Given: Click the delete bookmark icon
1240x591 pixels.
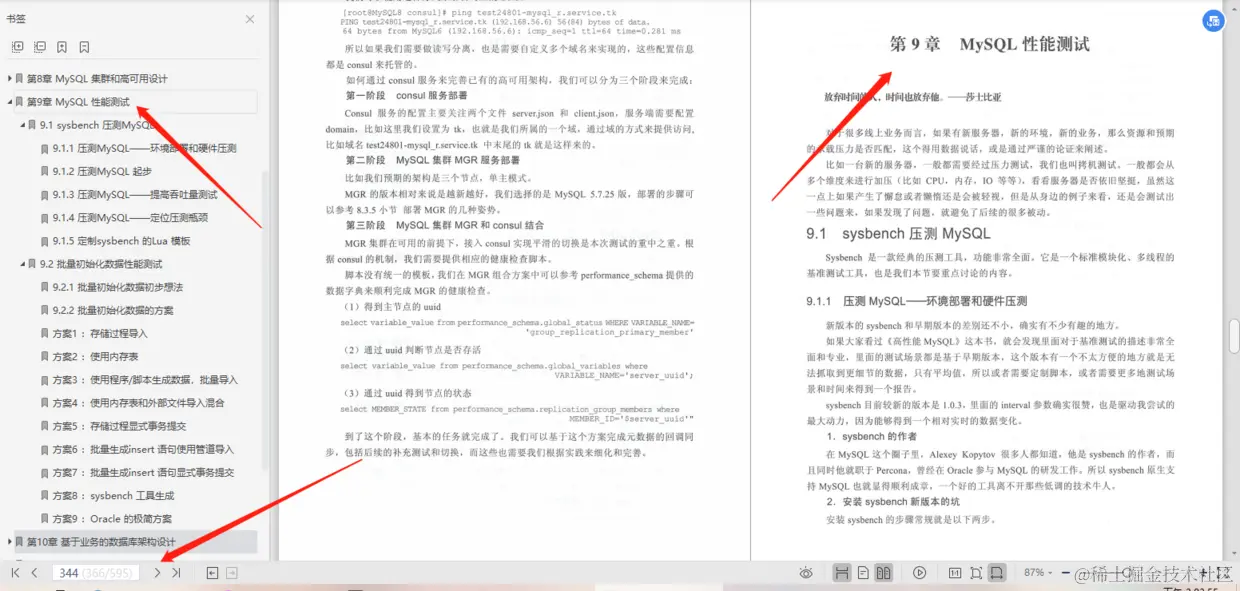Looking at the screenshot, I should 84,47.
